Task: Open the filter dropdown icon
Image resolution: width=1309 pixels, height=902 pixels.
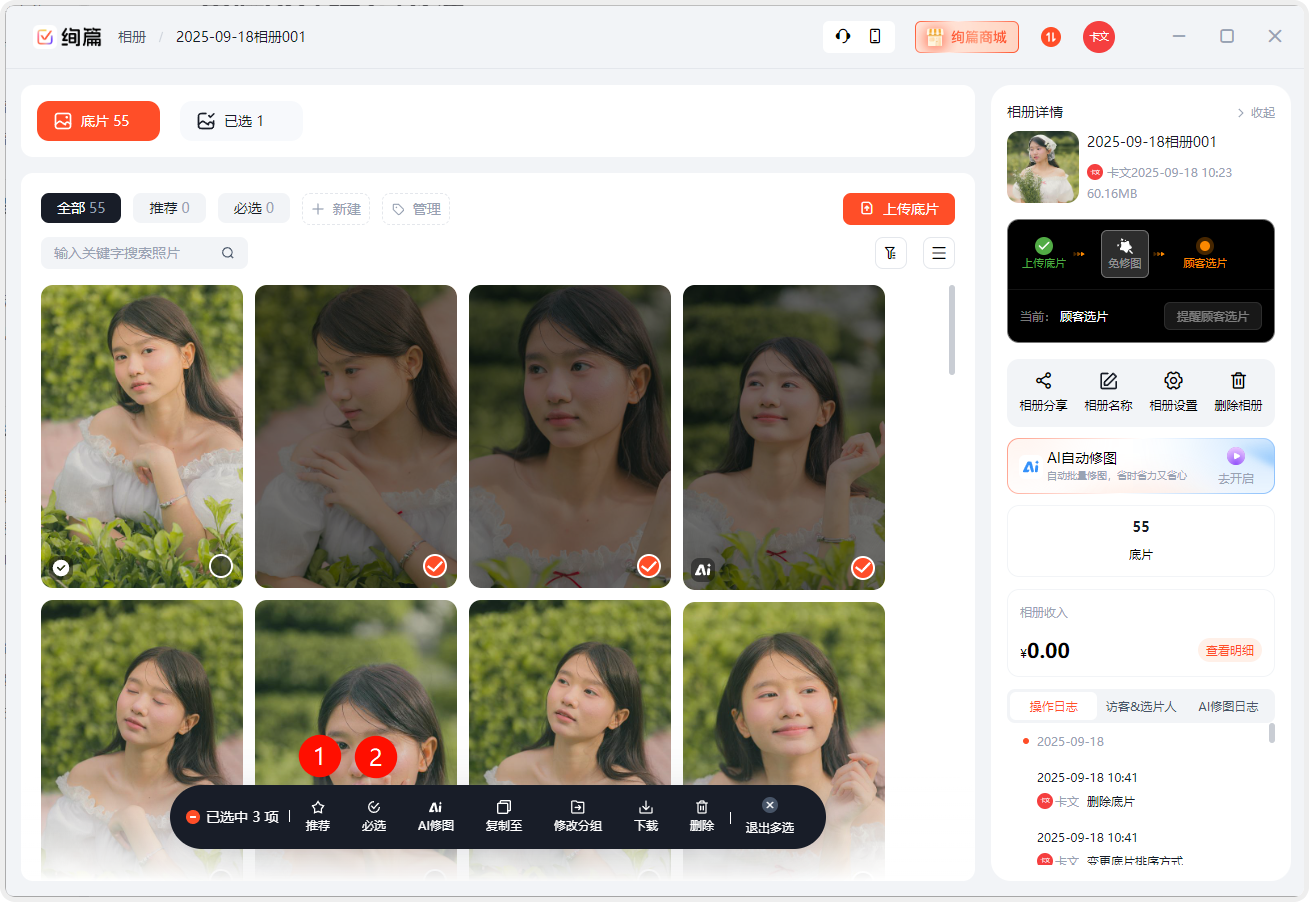Action: pyautogui.click(x=891, y=253)
